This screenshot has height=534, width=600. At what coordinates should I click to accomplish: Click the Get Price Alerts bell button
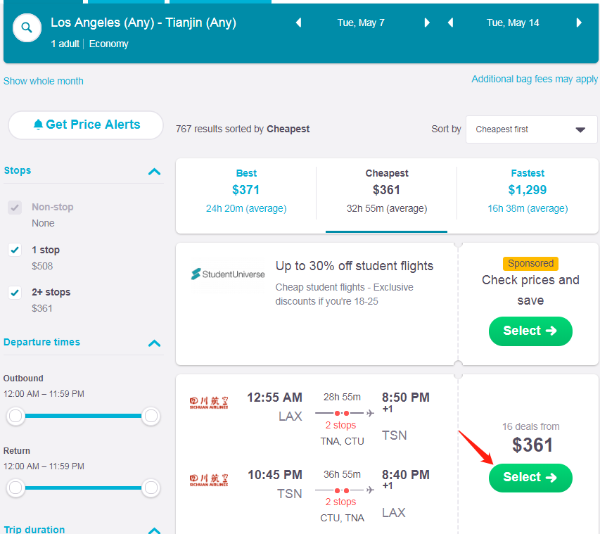tap(86, 125)
